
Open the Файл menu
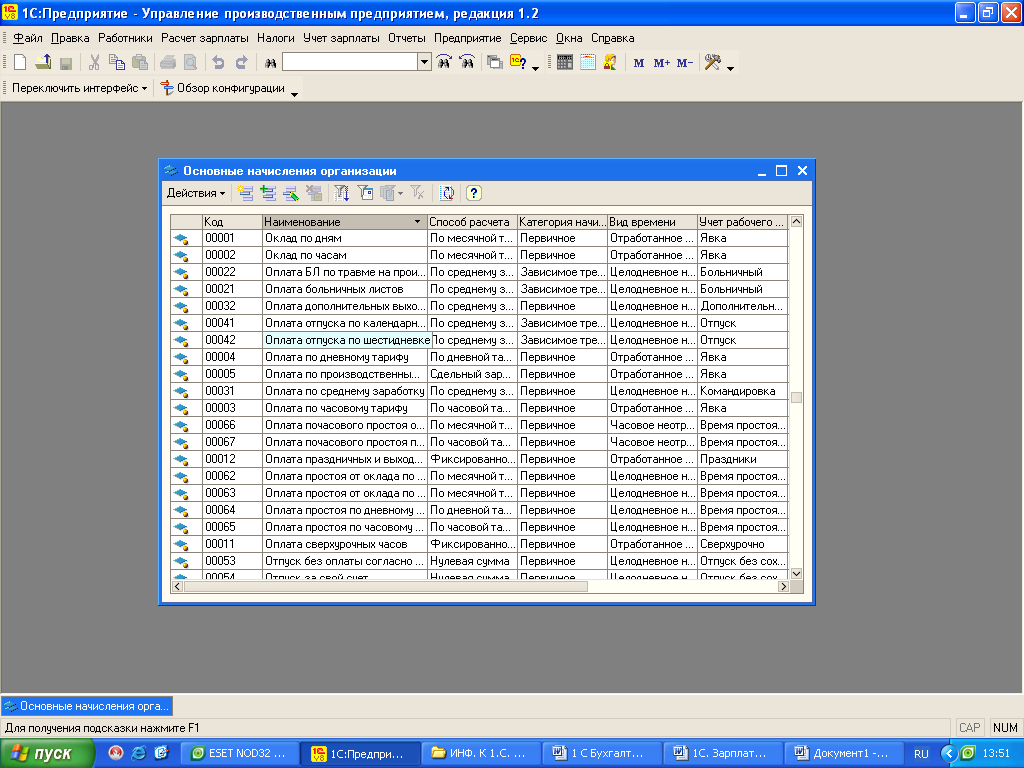(x=27, y=38)
